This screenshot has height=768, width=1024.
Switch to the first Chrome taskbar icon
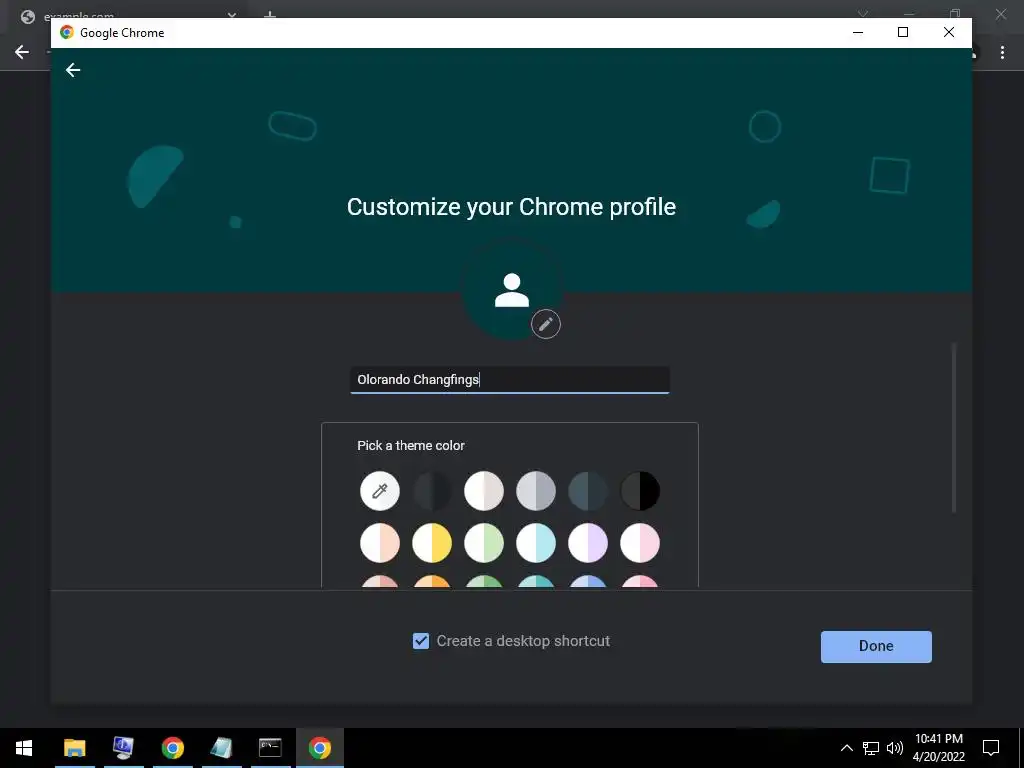point(172,748)
